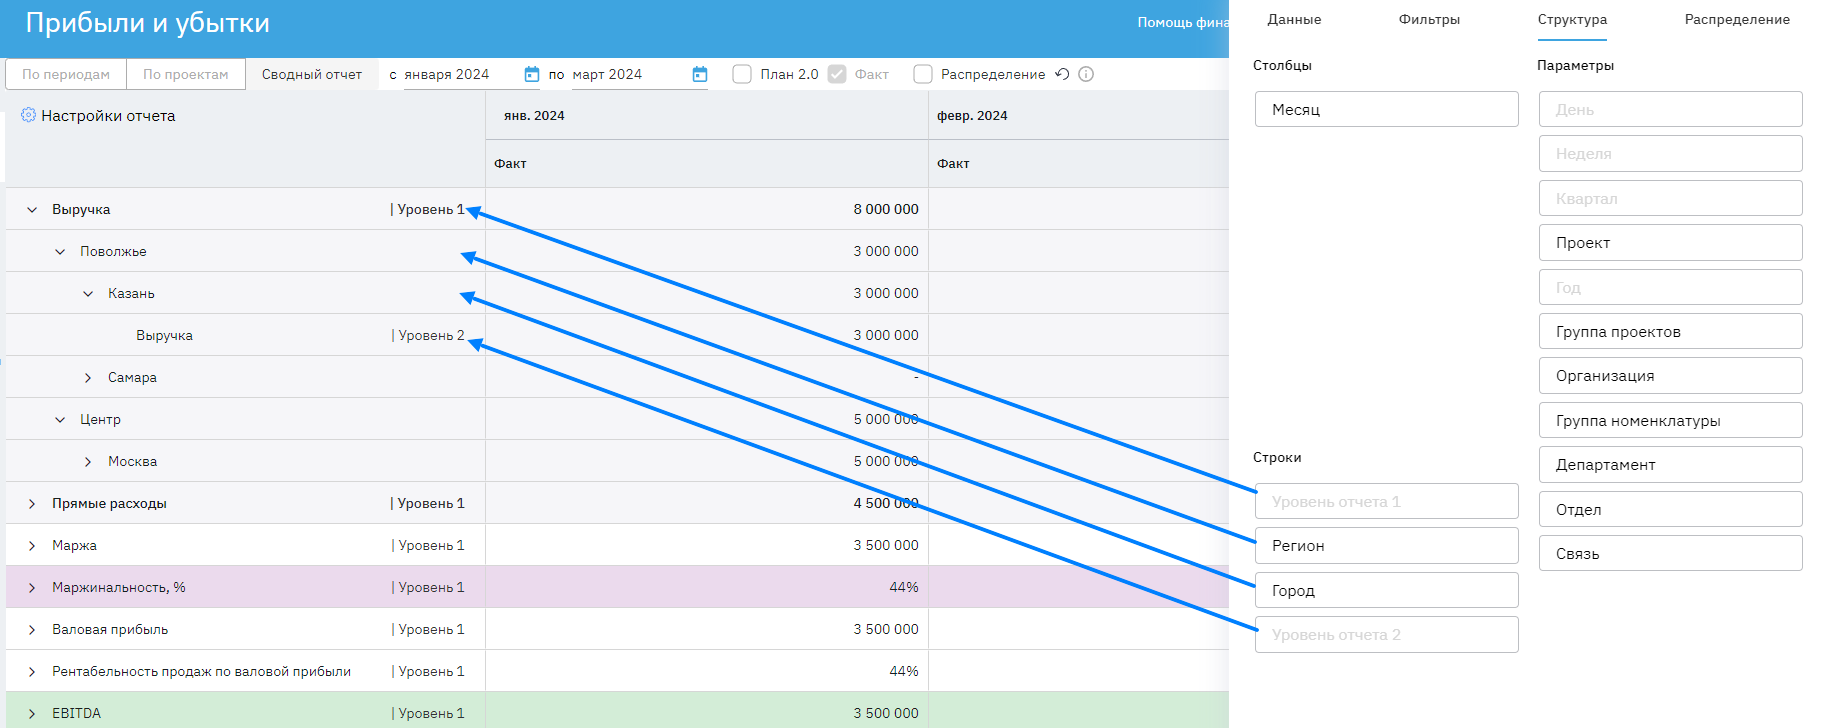Open the Распределение panel tab
Image resolution: width=1828 pixels, height=728 pixels.
click(x=1737, y=19)
